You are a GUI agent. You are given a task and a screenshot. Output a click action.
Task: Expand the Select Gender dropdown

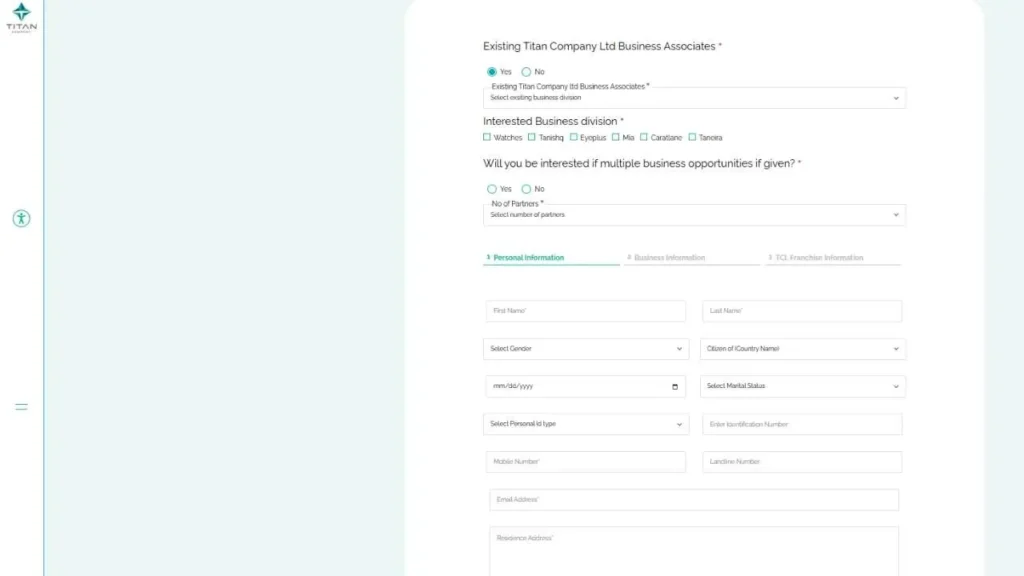pyautogui.click(x=586, y=349)
